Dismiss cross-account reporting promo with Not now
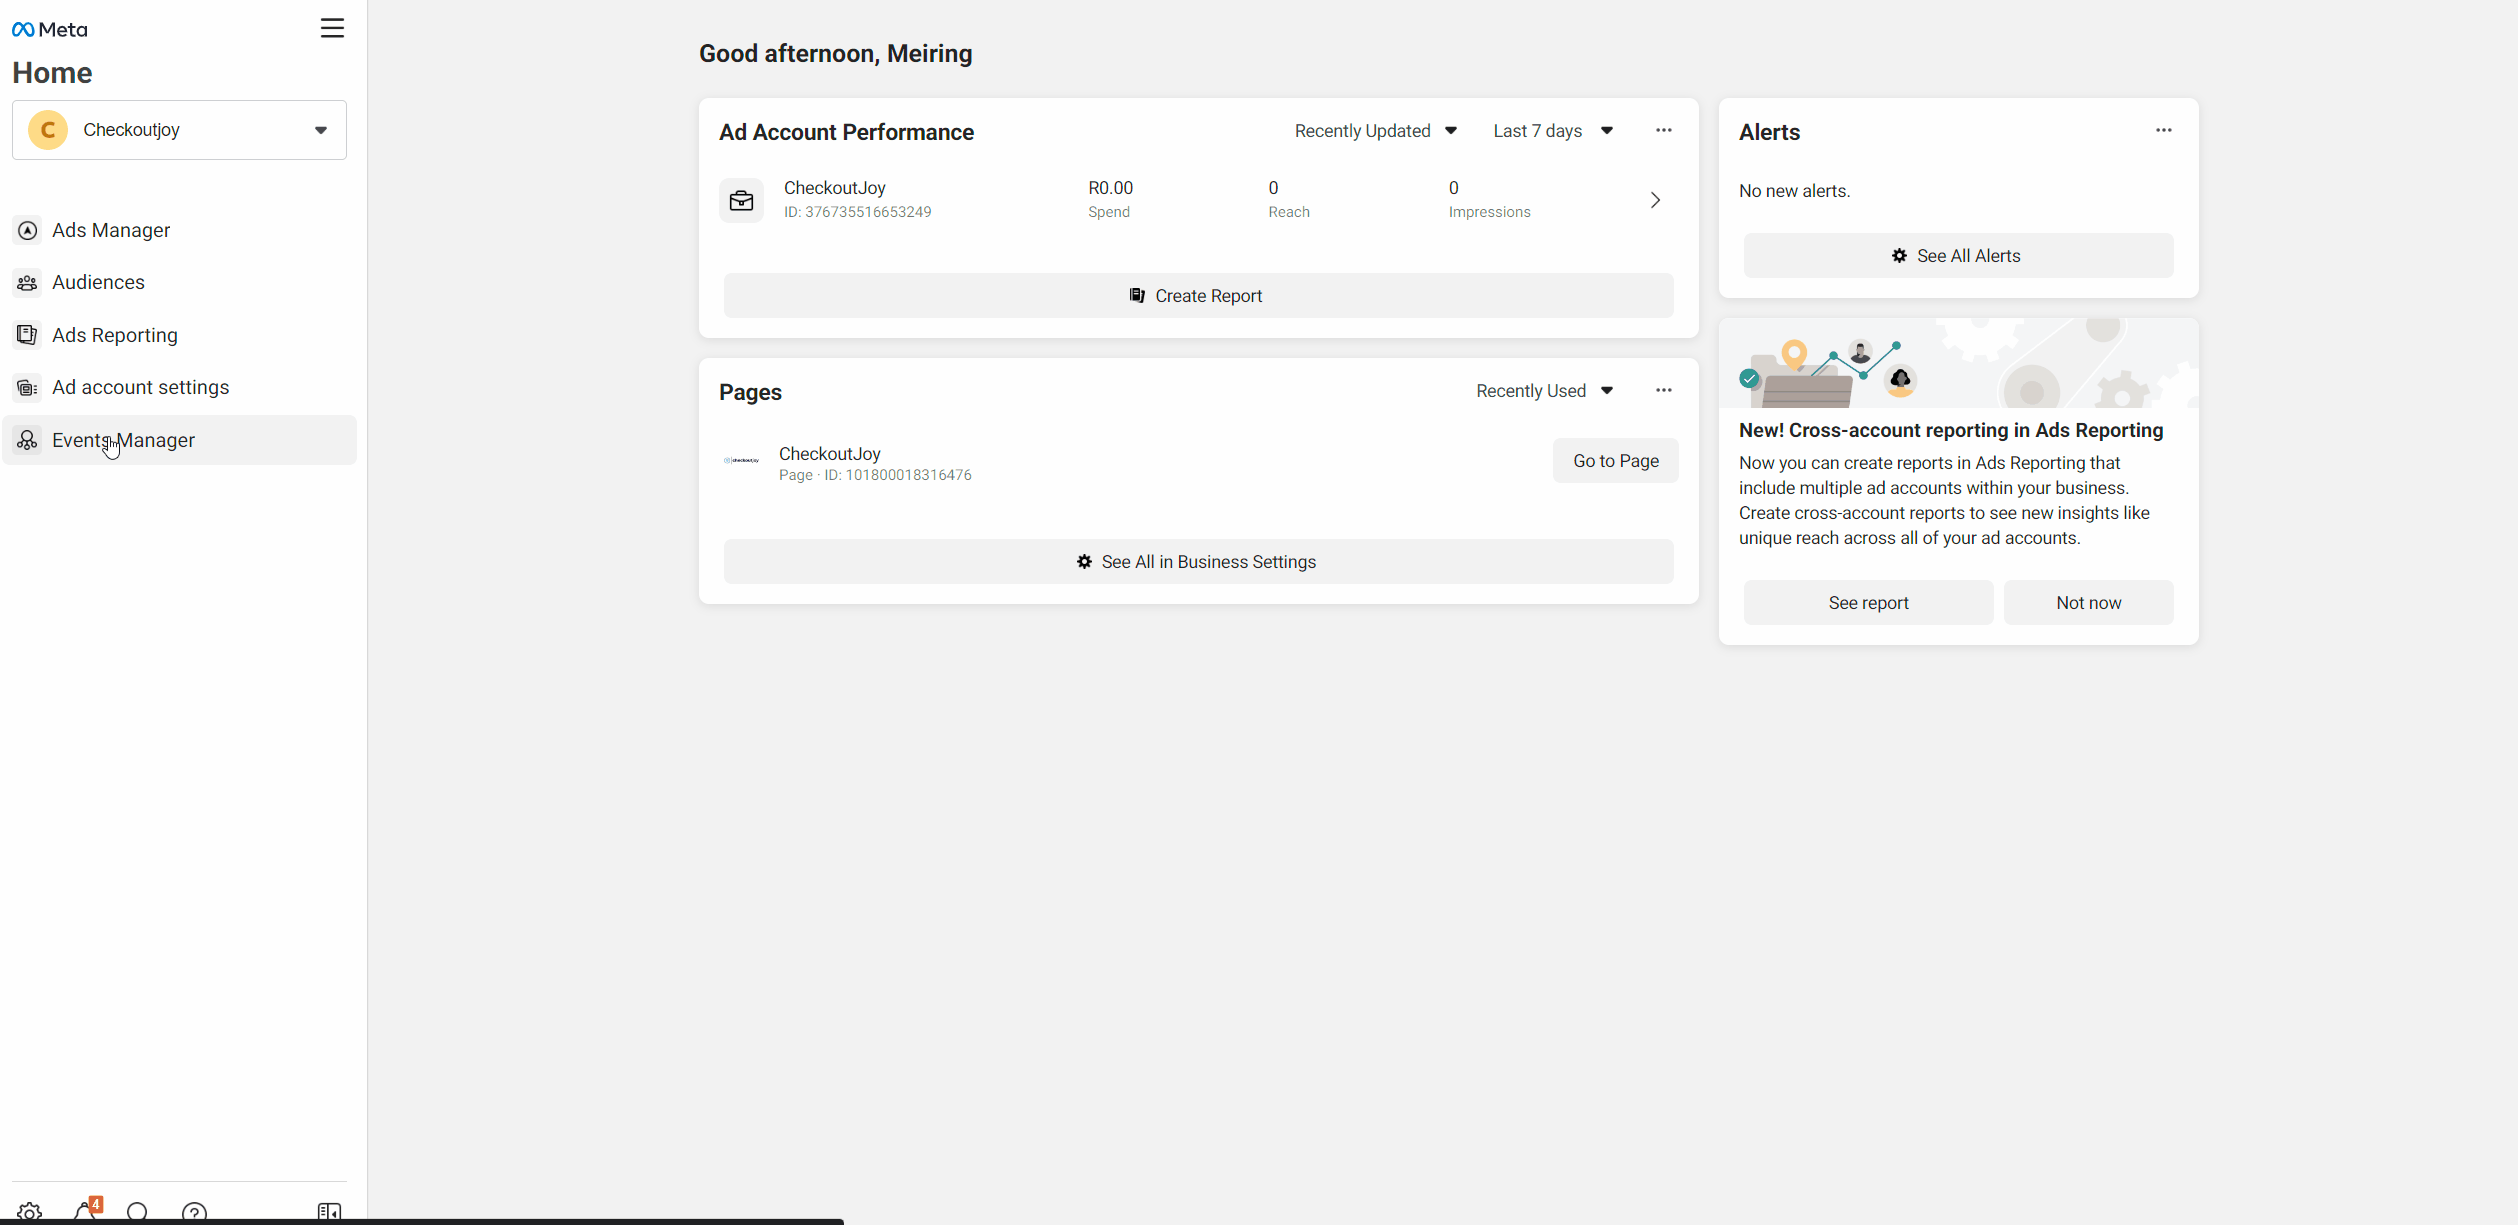This screenshot has height=1225, width=2518. click(2088, 602)
